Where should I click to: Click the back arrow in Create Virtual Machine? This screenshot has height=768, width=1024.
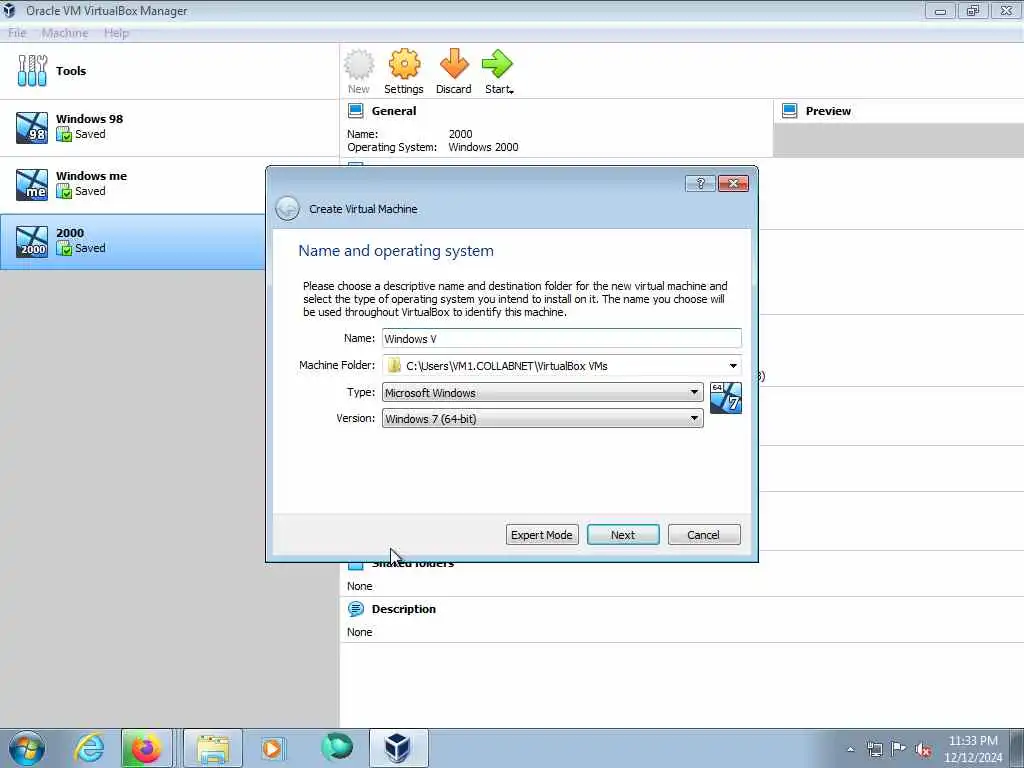click(287, 208)
